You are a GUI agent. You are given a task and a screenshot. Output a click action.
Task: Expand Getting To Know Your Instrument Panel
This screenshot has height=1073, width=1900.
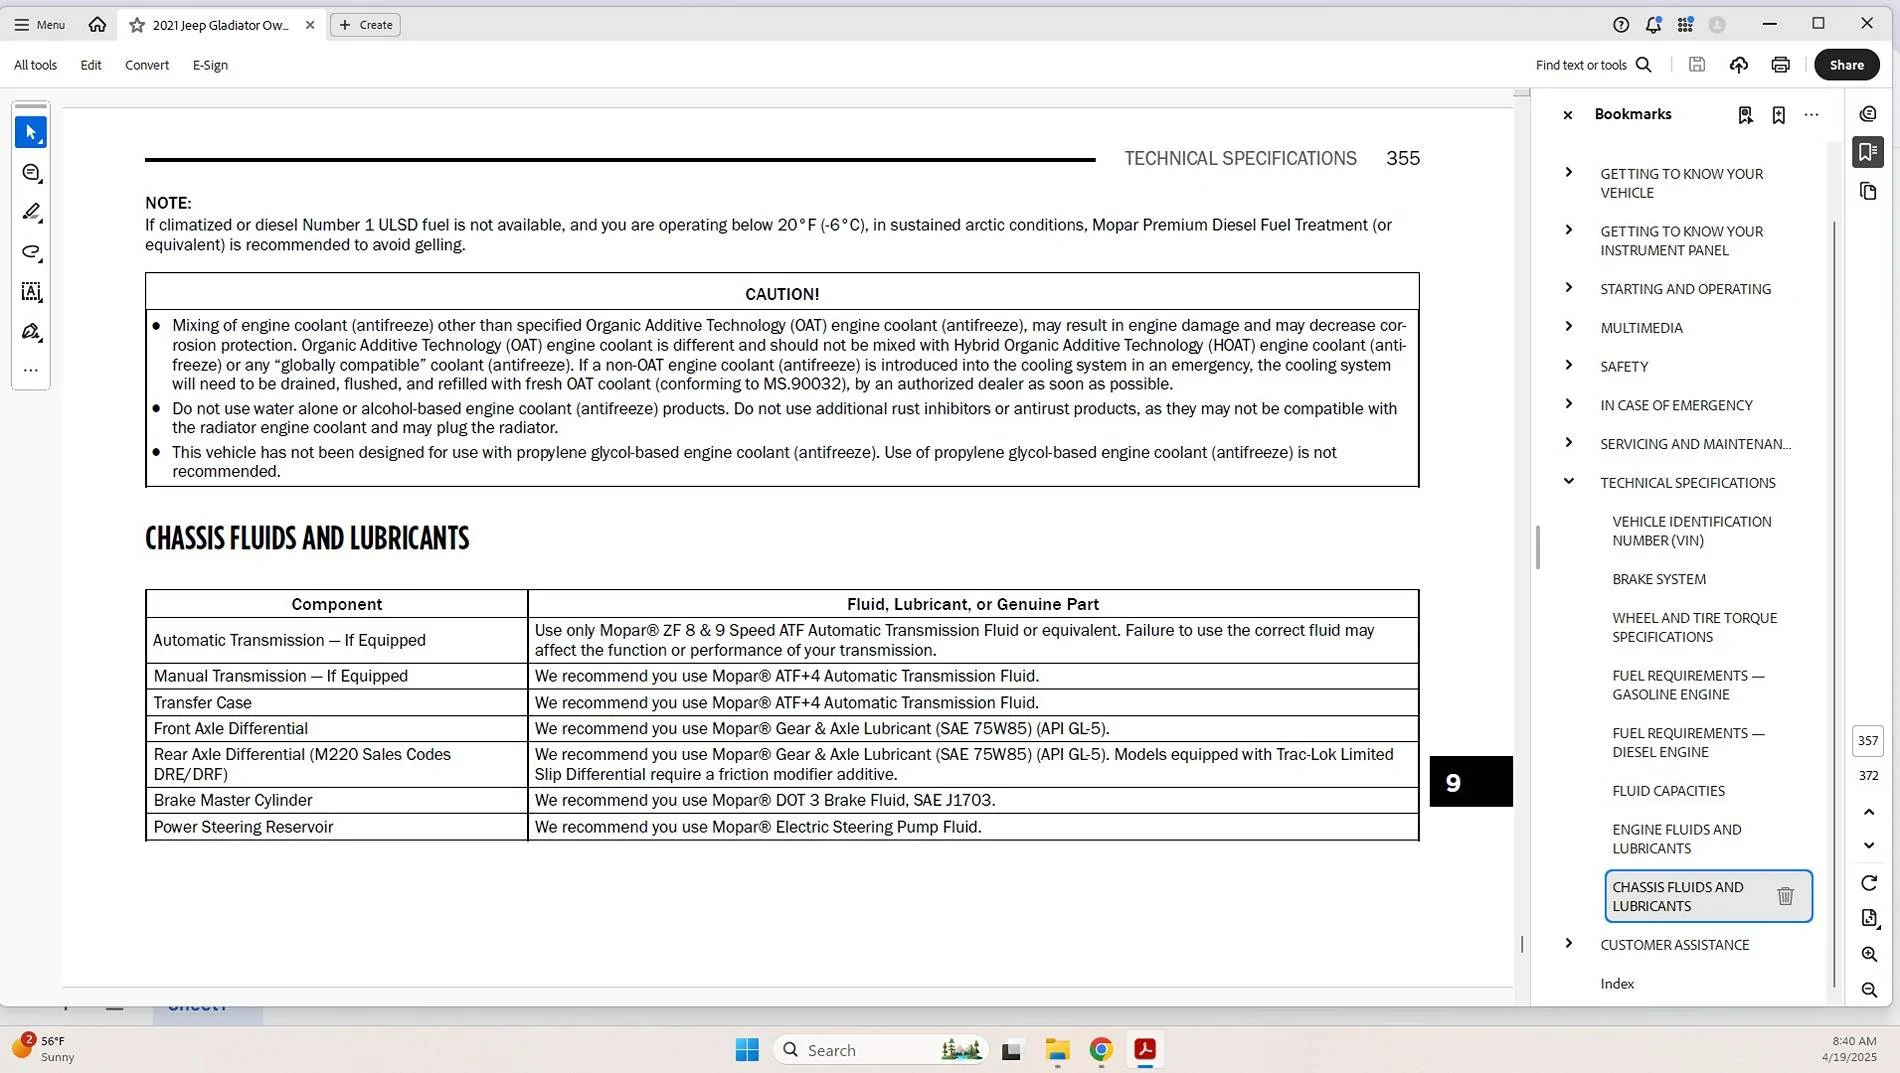tap(1568, 231)
